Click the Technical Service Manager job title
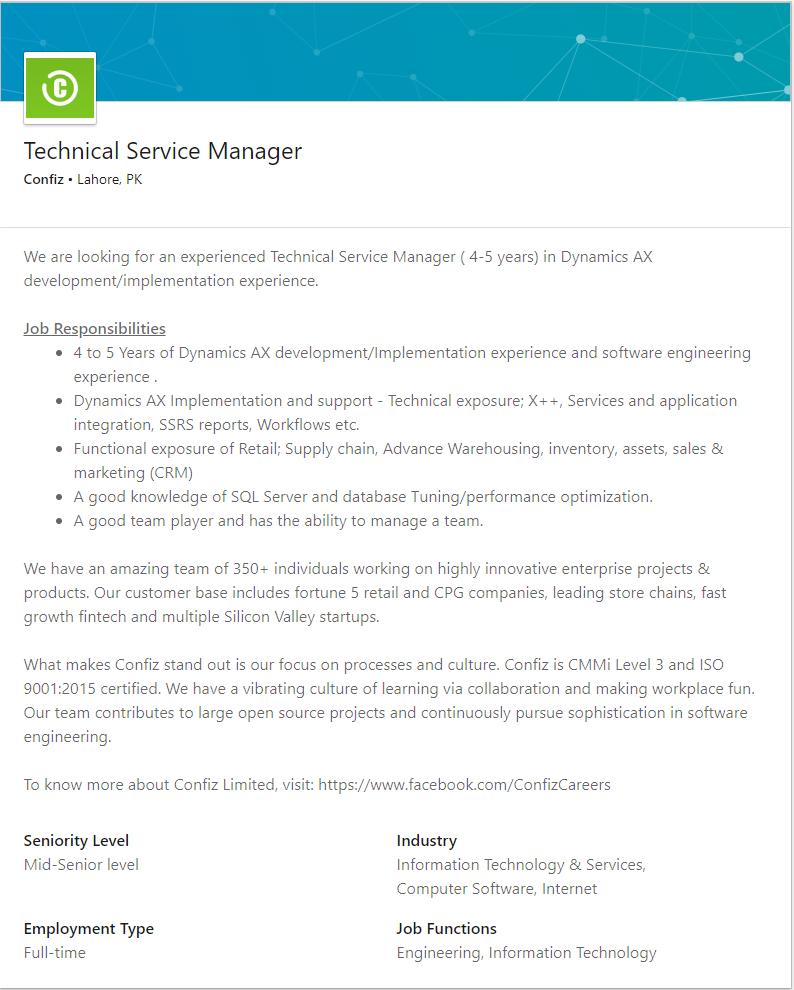This screenshot has height=990, width=794. point(163,151)
